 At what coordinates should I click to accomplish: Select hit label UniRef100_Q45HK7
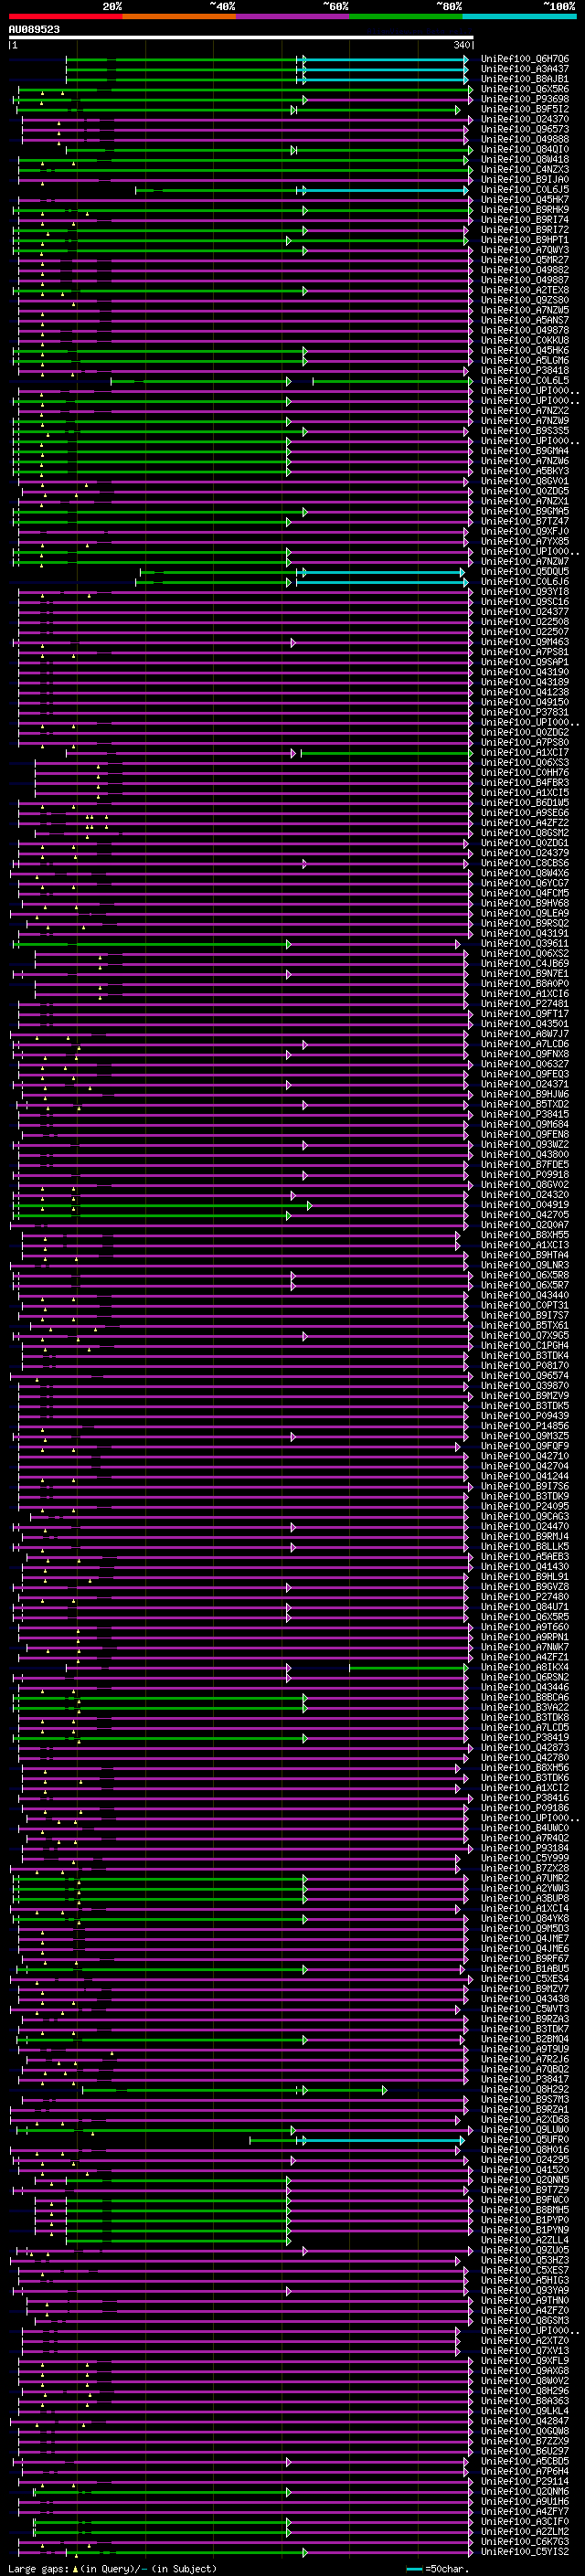click(525, 199)
